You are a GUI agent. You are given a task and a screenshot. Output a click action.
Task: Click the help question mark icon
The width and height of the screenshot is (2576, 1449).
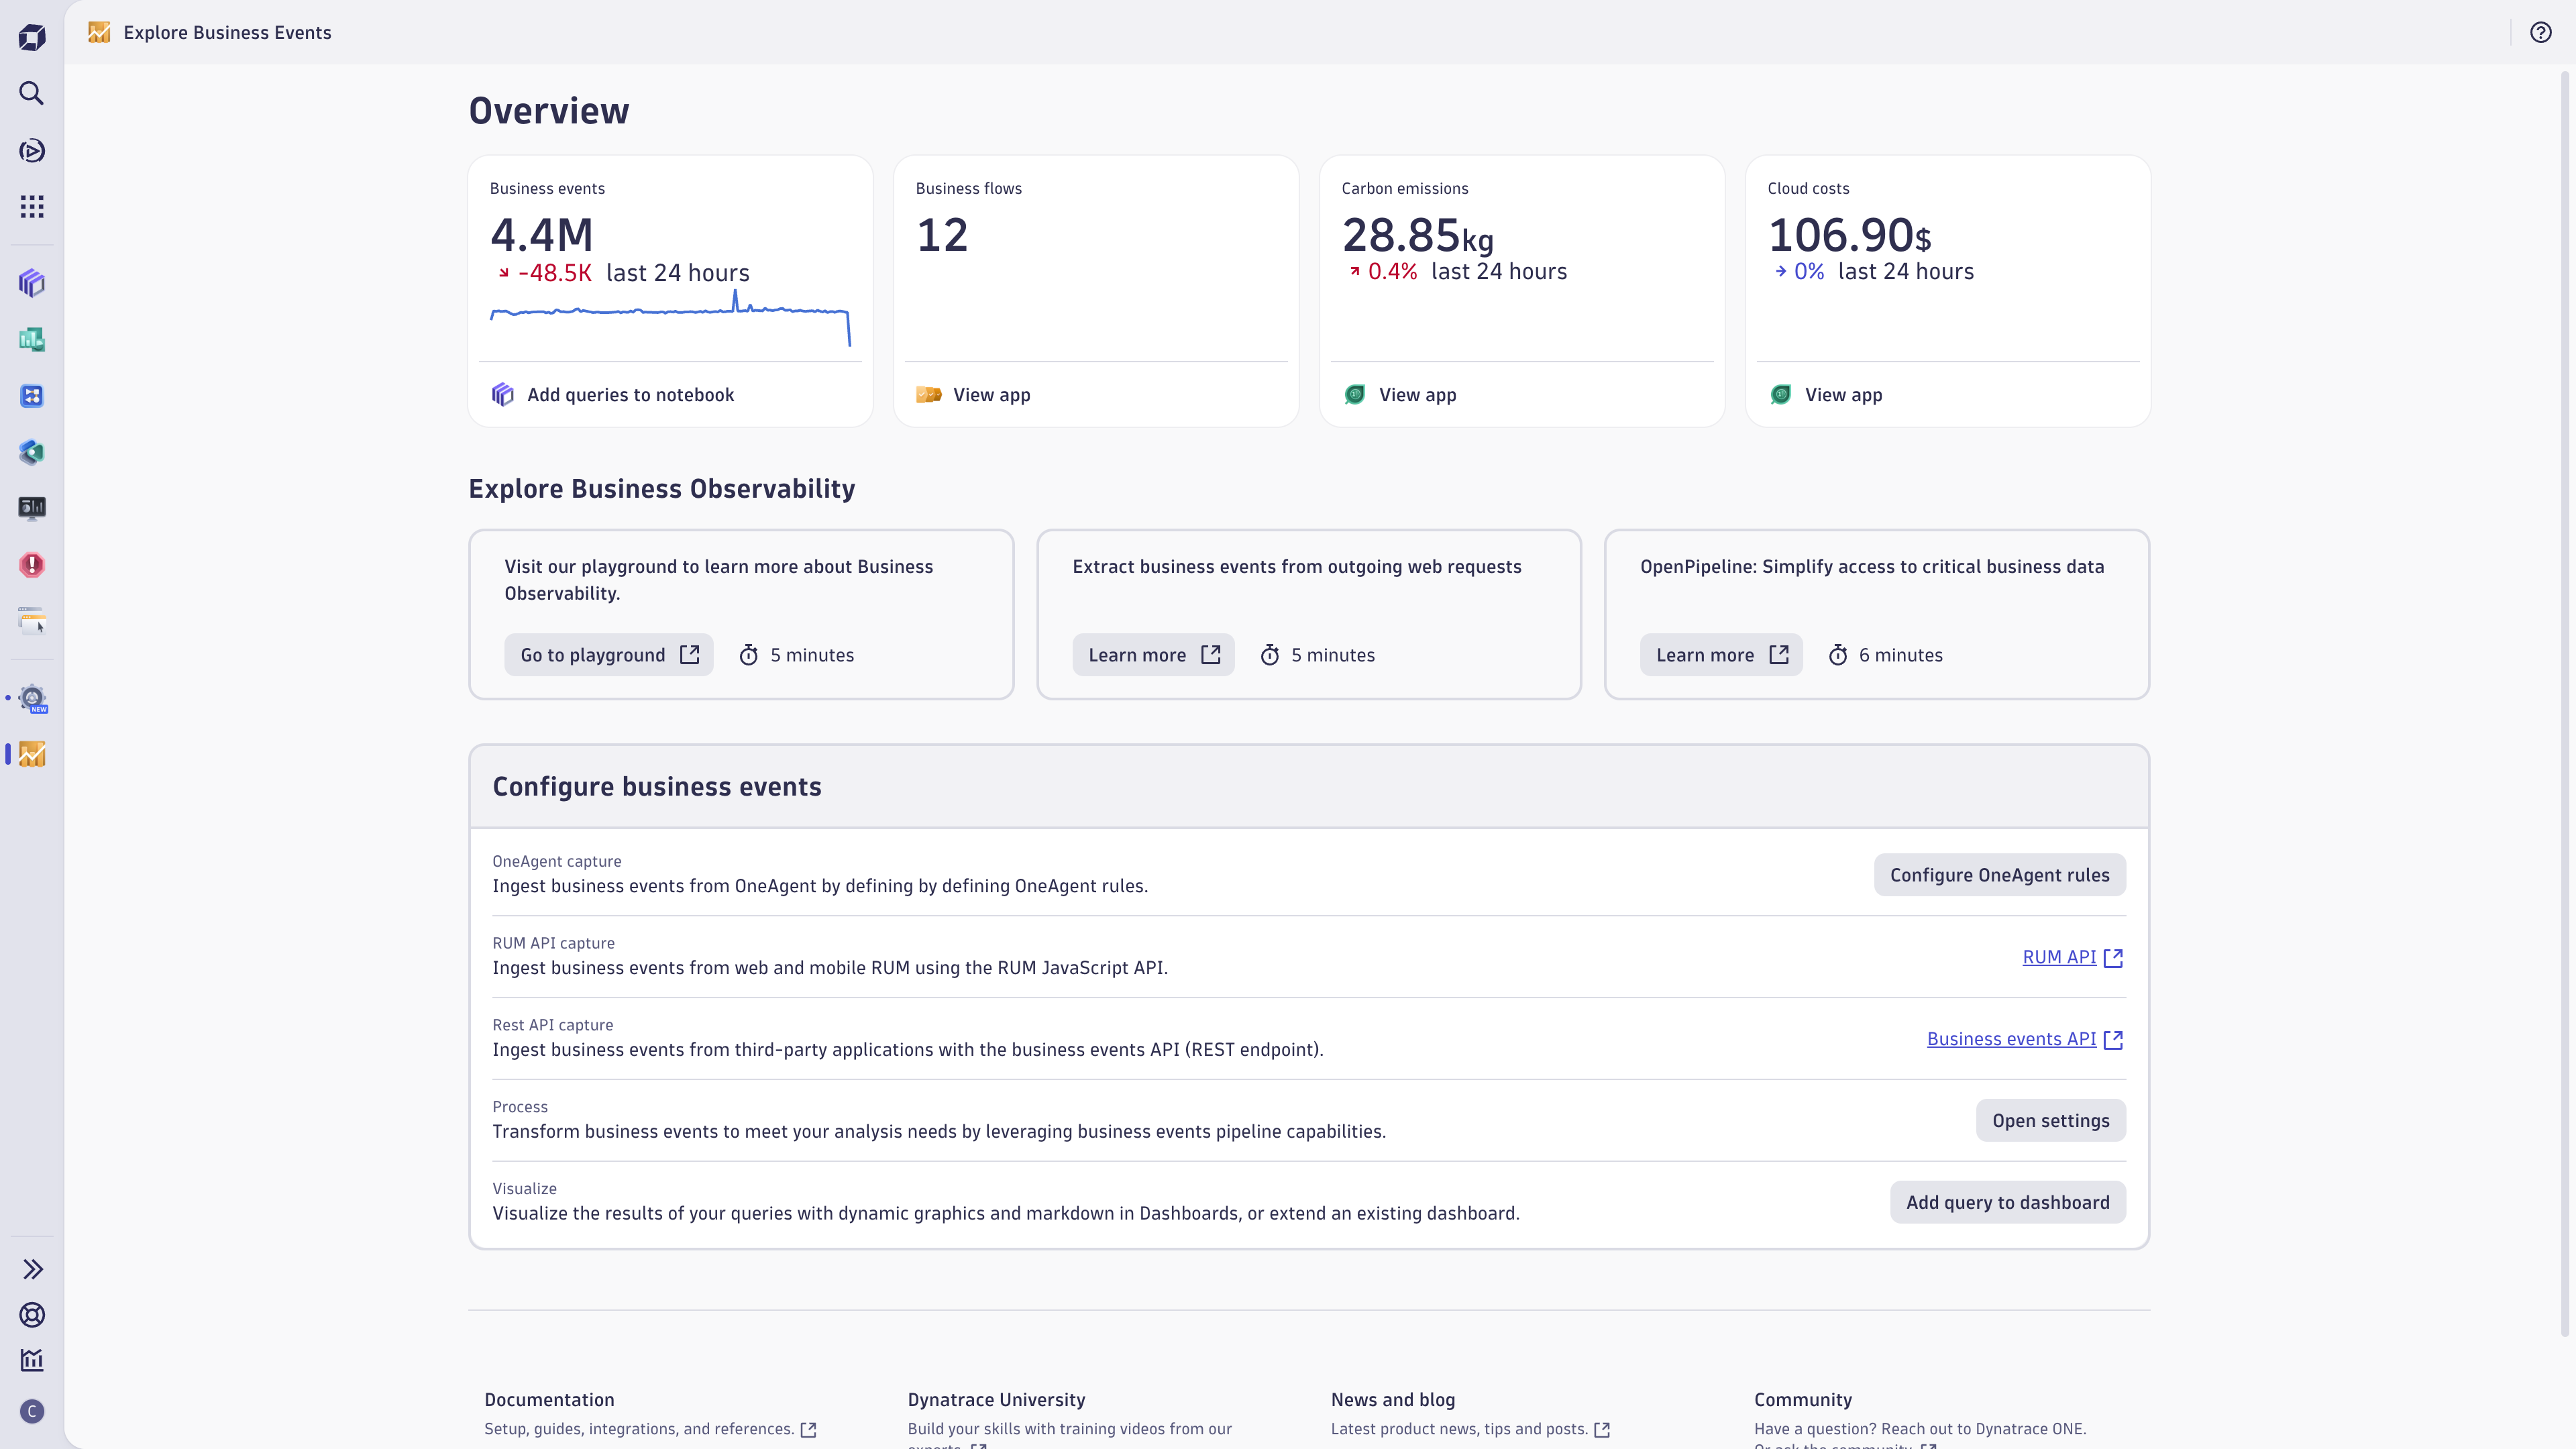pos(2540,33)
